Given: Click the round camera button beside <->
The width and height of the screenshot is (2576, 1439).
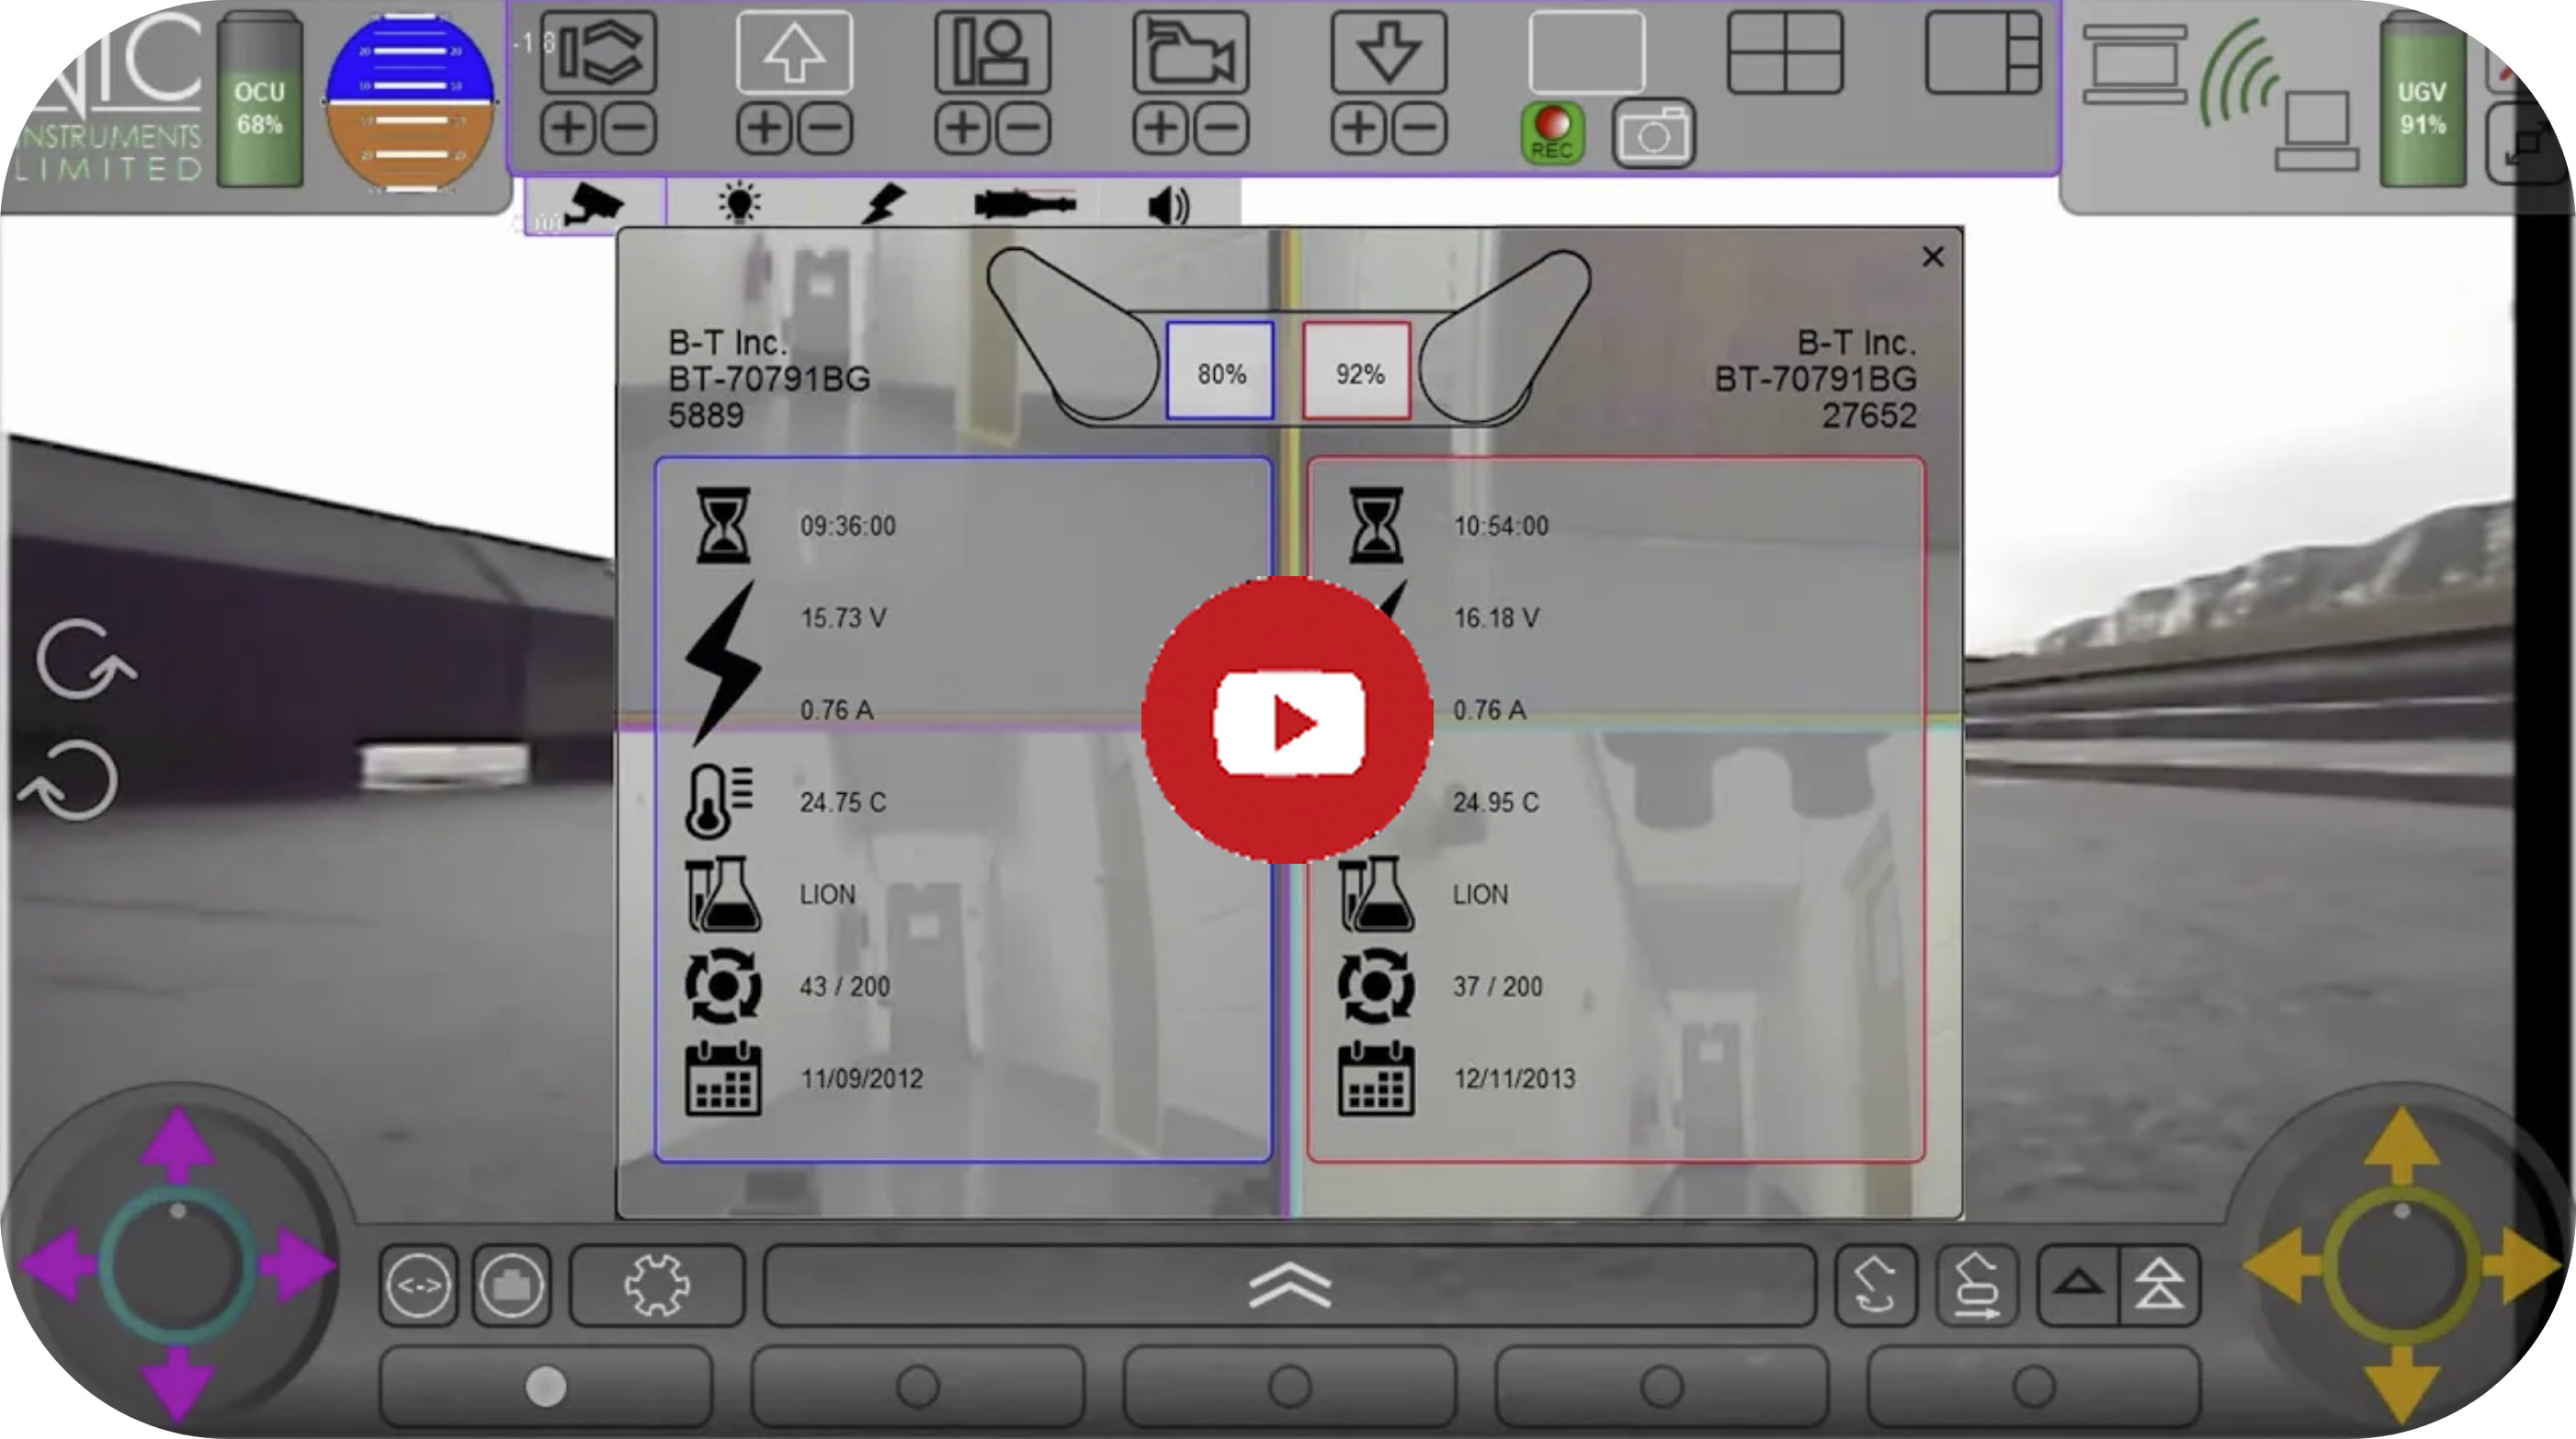Looking at the screenshot, I should pos(511,1285).
